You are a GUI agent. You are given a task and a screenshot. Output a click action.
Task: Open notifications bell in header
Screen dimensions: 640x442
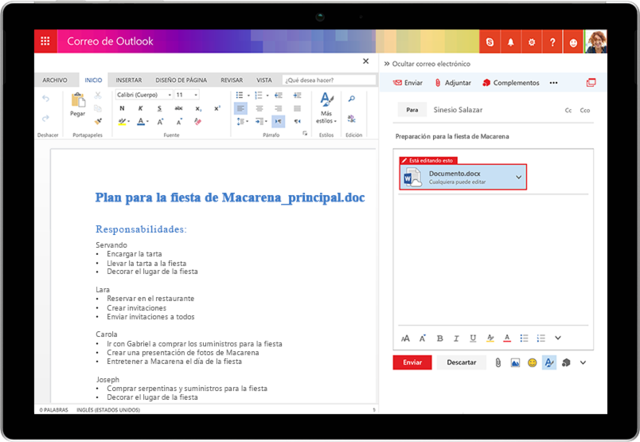point(511,42)
